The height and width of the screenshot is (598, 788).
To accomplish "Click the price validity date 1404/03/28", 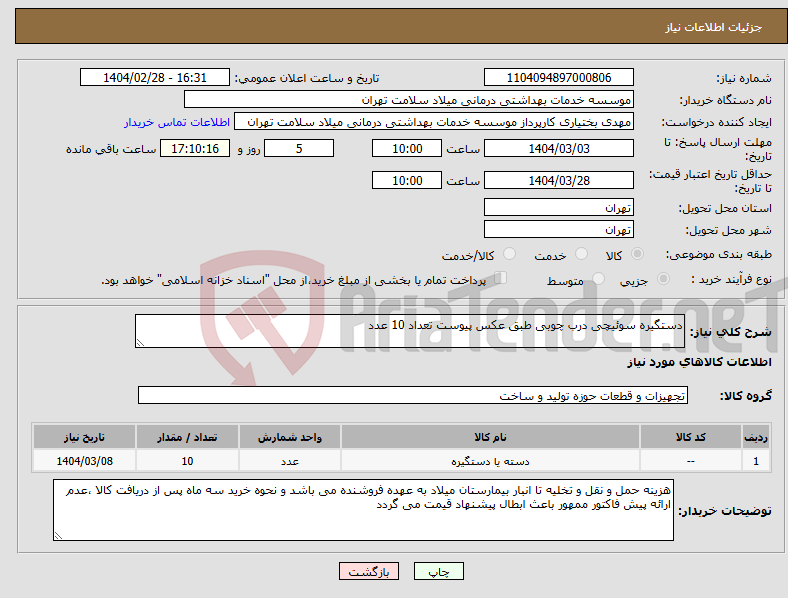I will (559, 180).
